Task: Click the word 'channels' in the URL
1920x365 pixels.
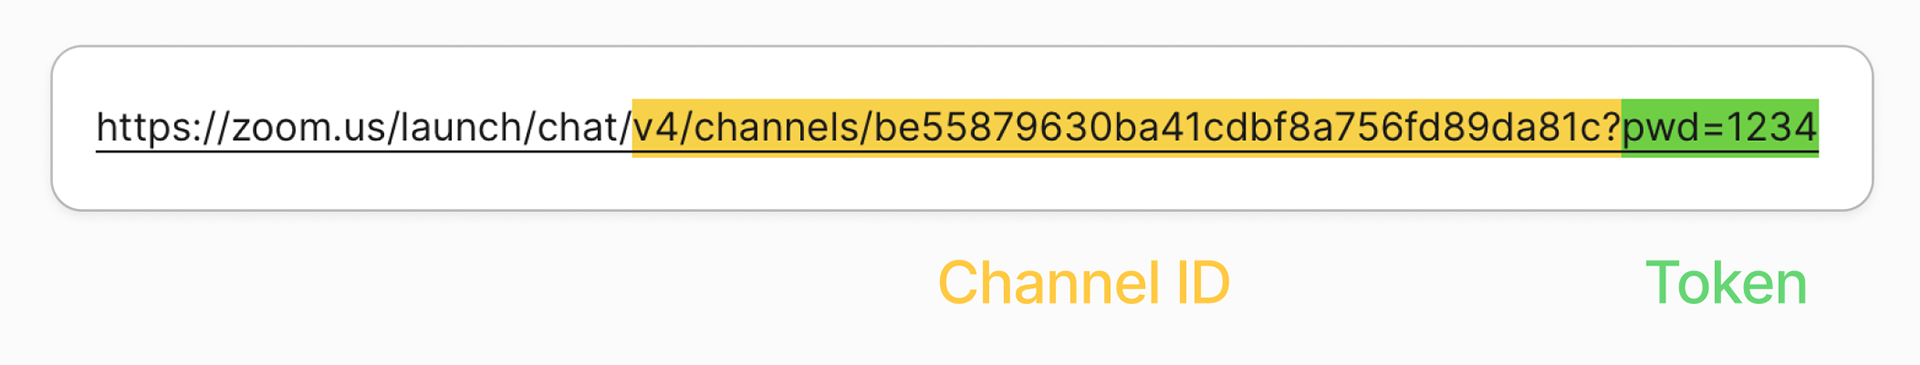Action: coord(776,128)
